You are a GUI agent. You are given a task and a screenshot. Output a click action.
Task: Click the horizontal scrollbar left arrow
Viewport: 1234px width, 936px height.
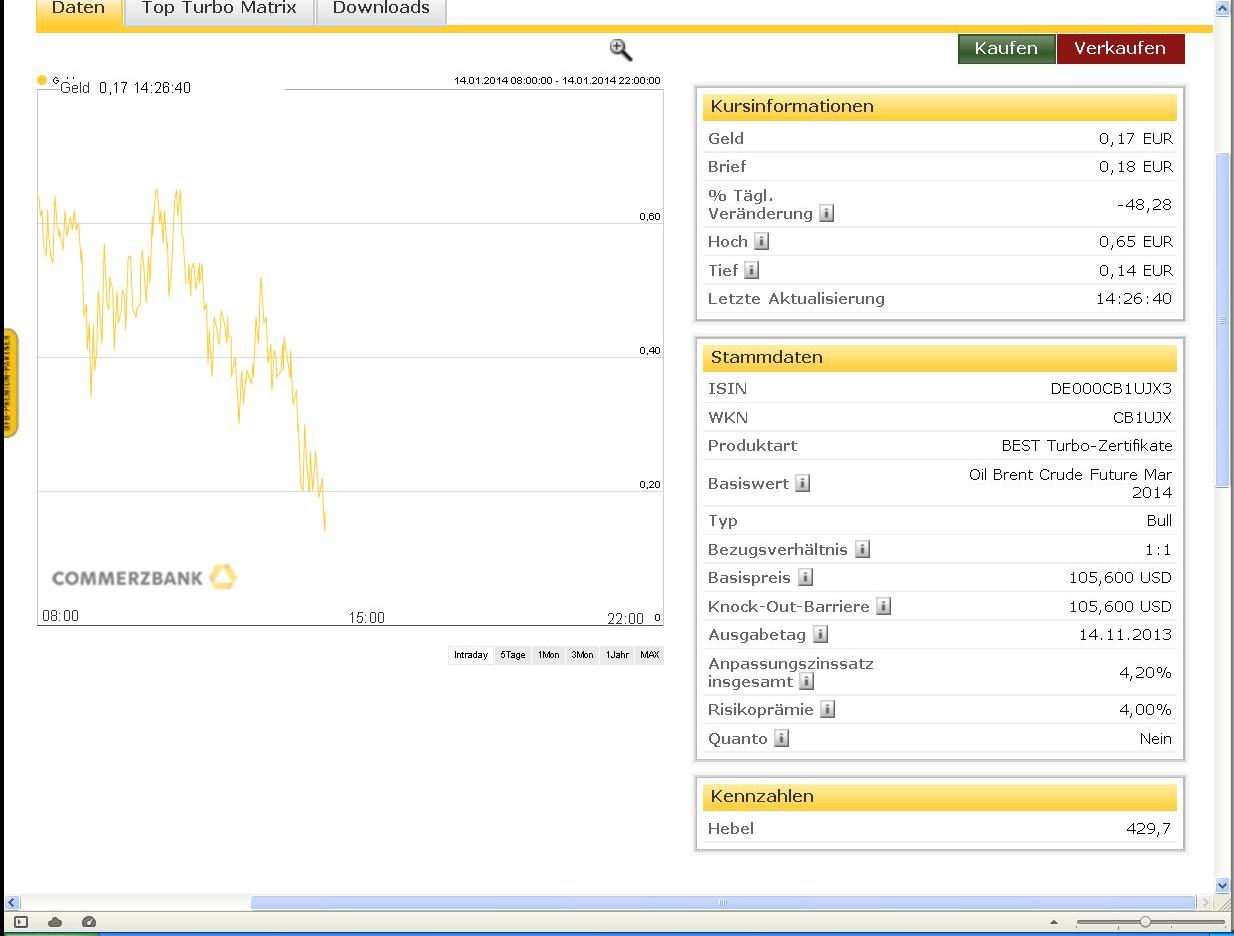pos(12,902)
